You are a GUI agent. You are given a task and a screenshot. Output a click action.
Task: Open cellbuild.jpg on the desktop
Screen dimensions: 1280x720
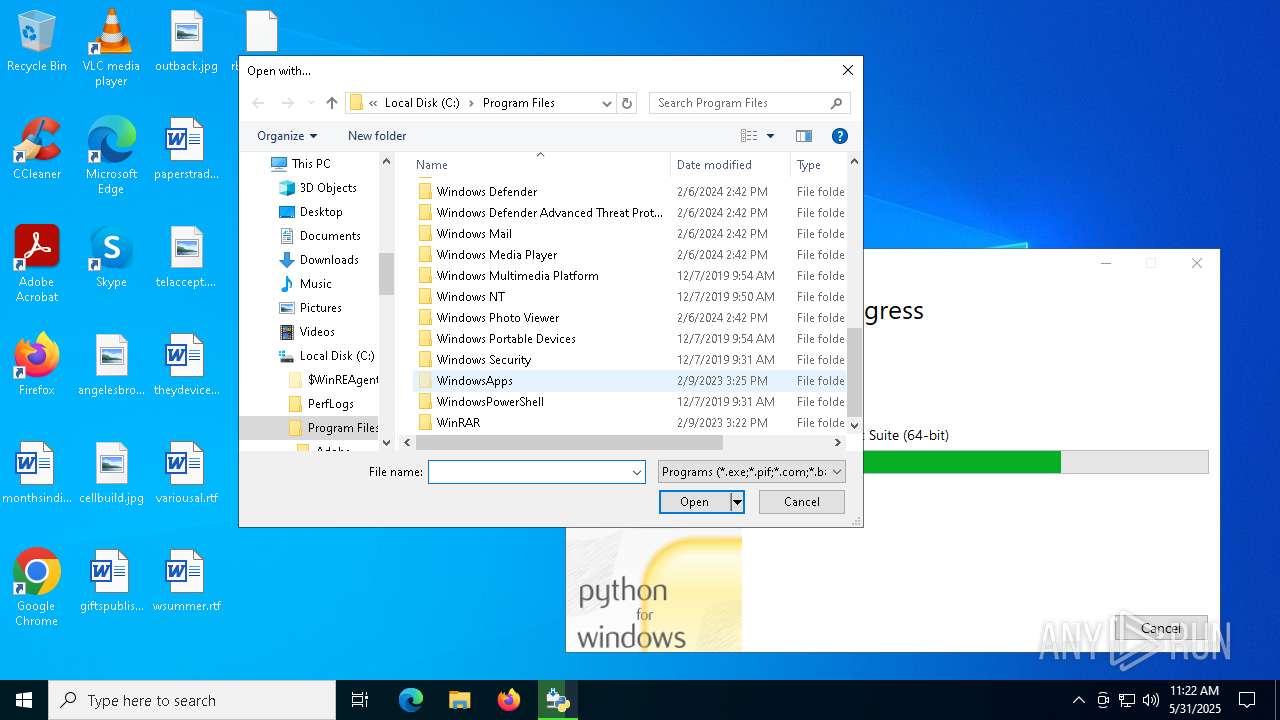[111, 473]
